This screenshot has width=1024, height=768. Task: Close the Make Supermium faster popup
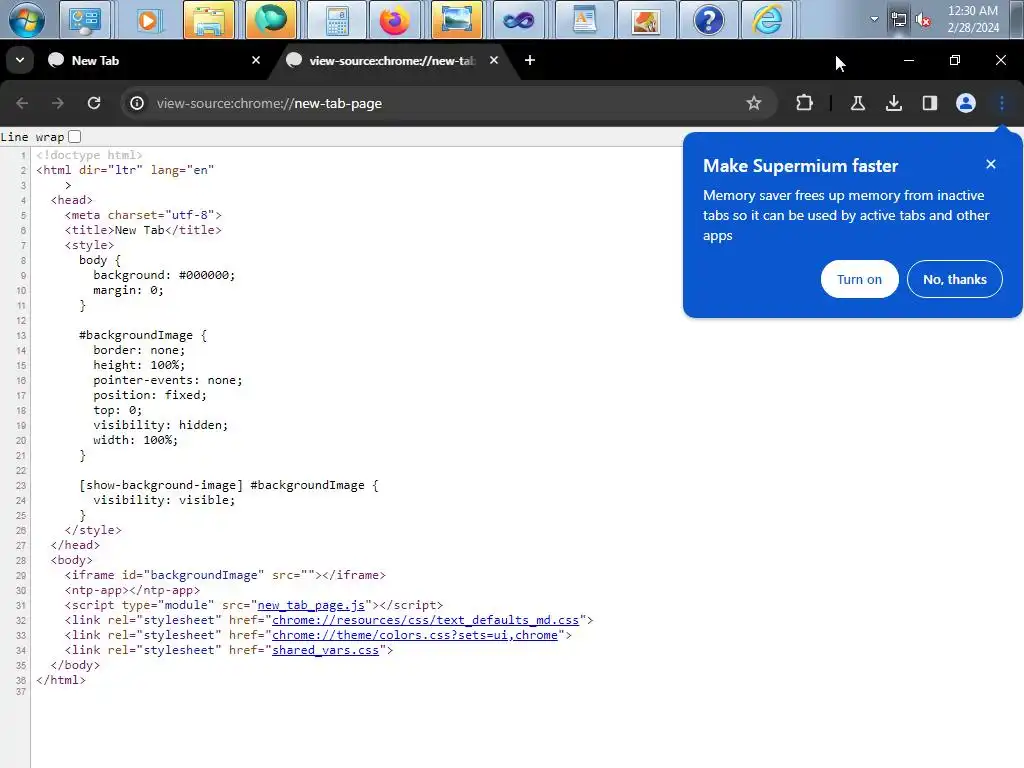(991, 164)
